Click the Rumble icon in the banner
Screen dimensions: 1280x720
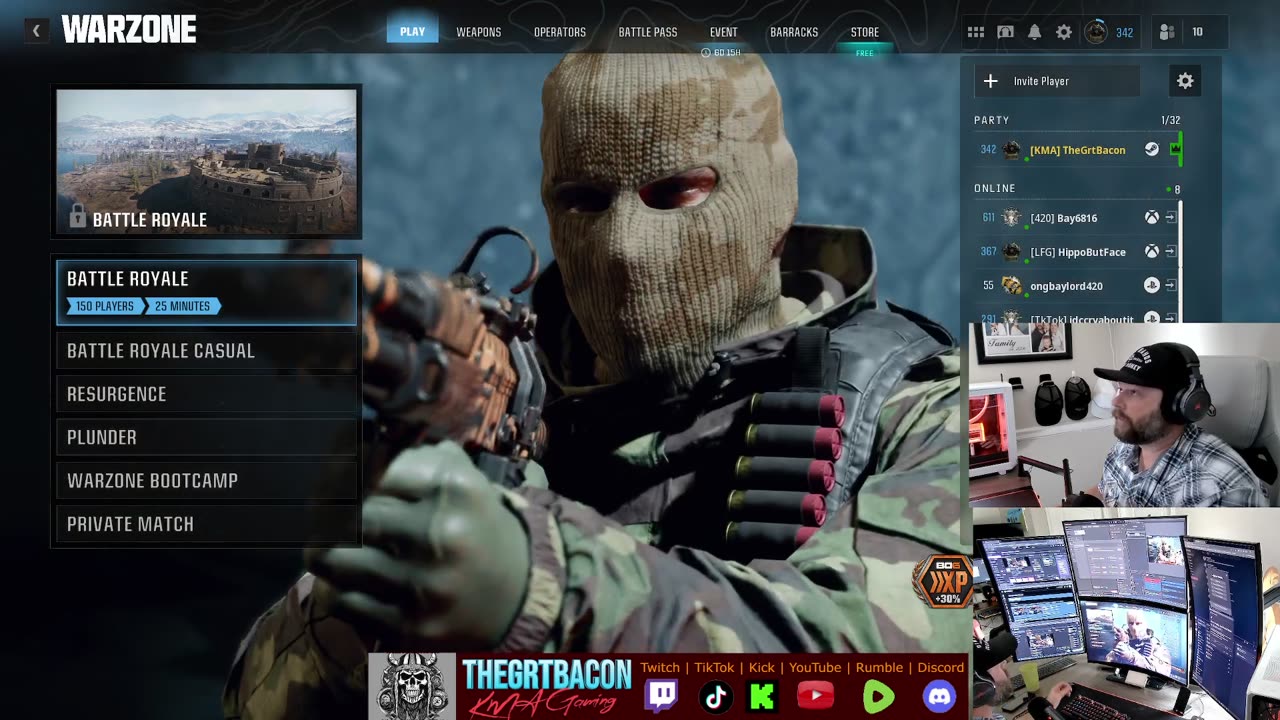pyautogui.click(x=878, y=696)
